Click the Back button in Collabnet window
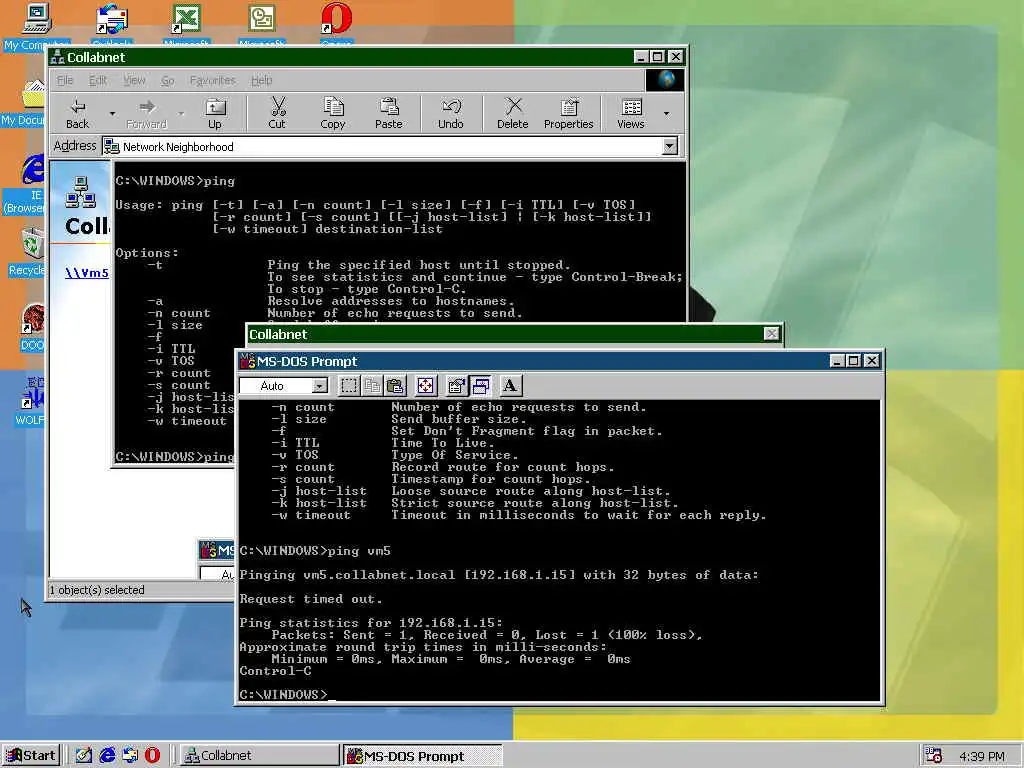Screen dimensions: 1024x768 point(78,114)
